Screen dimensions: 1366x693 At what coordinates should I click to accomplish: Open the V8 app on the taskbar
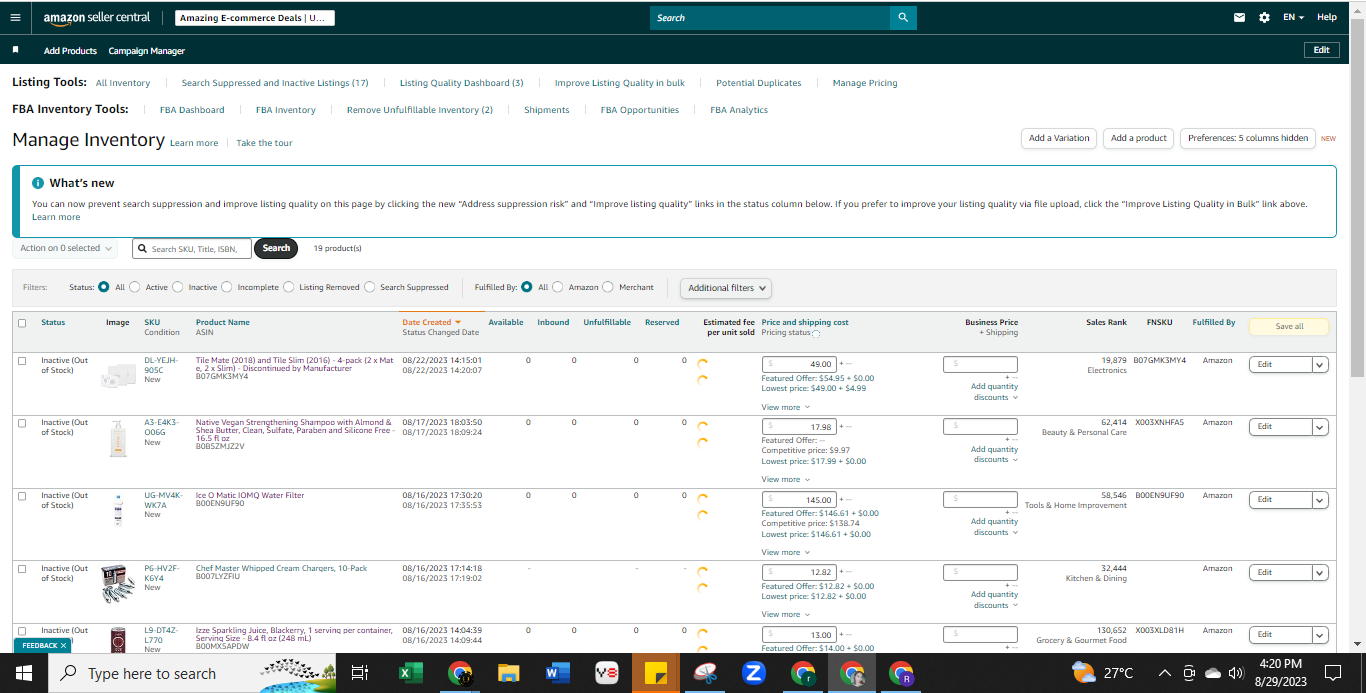point(606,673)
